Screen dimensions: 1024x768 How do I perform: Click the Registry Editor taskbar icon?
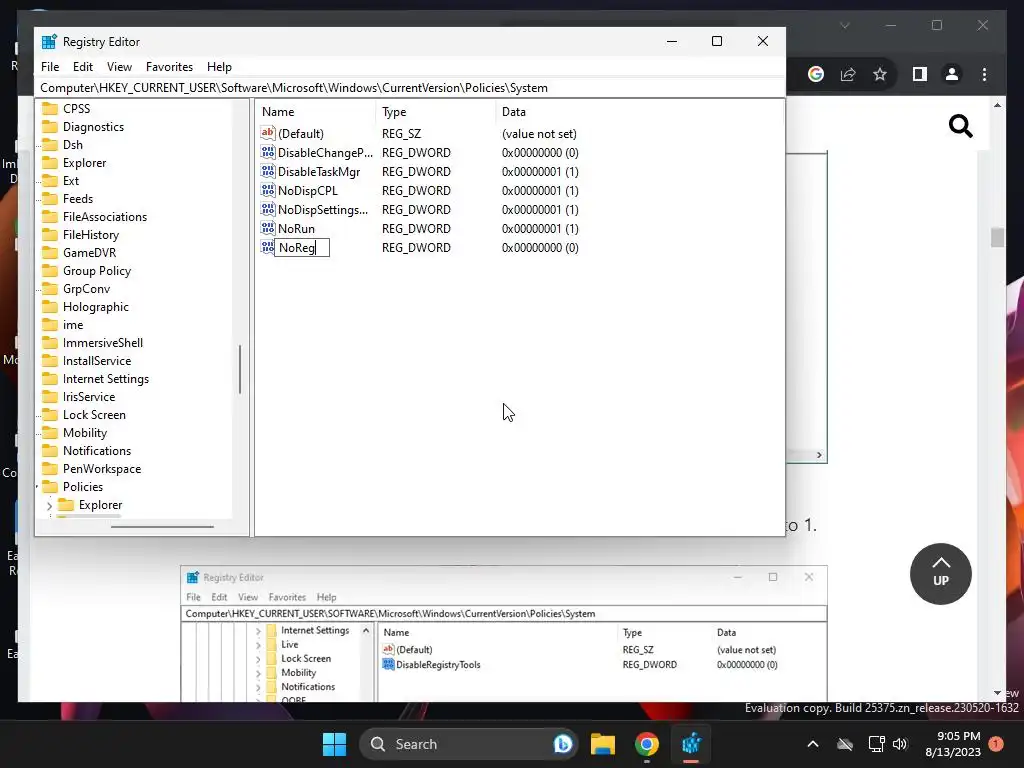pyautogui.click(x=691, y=744)
